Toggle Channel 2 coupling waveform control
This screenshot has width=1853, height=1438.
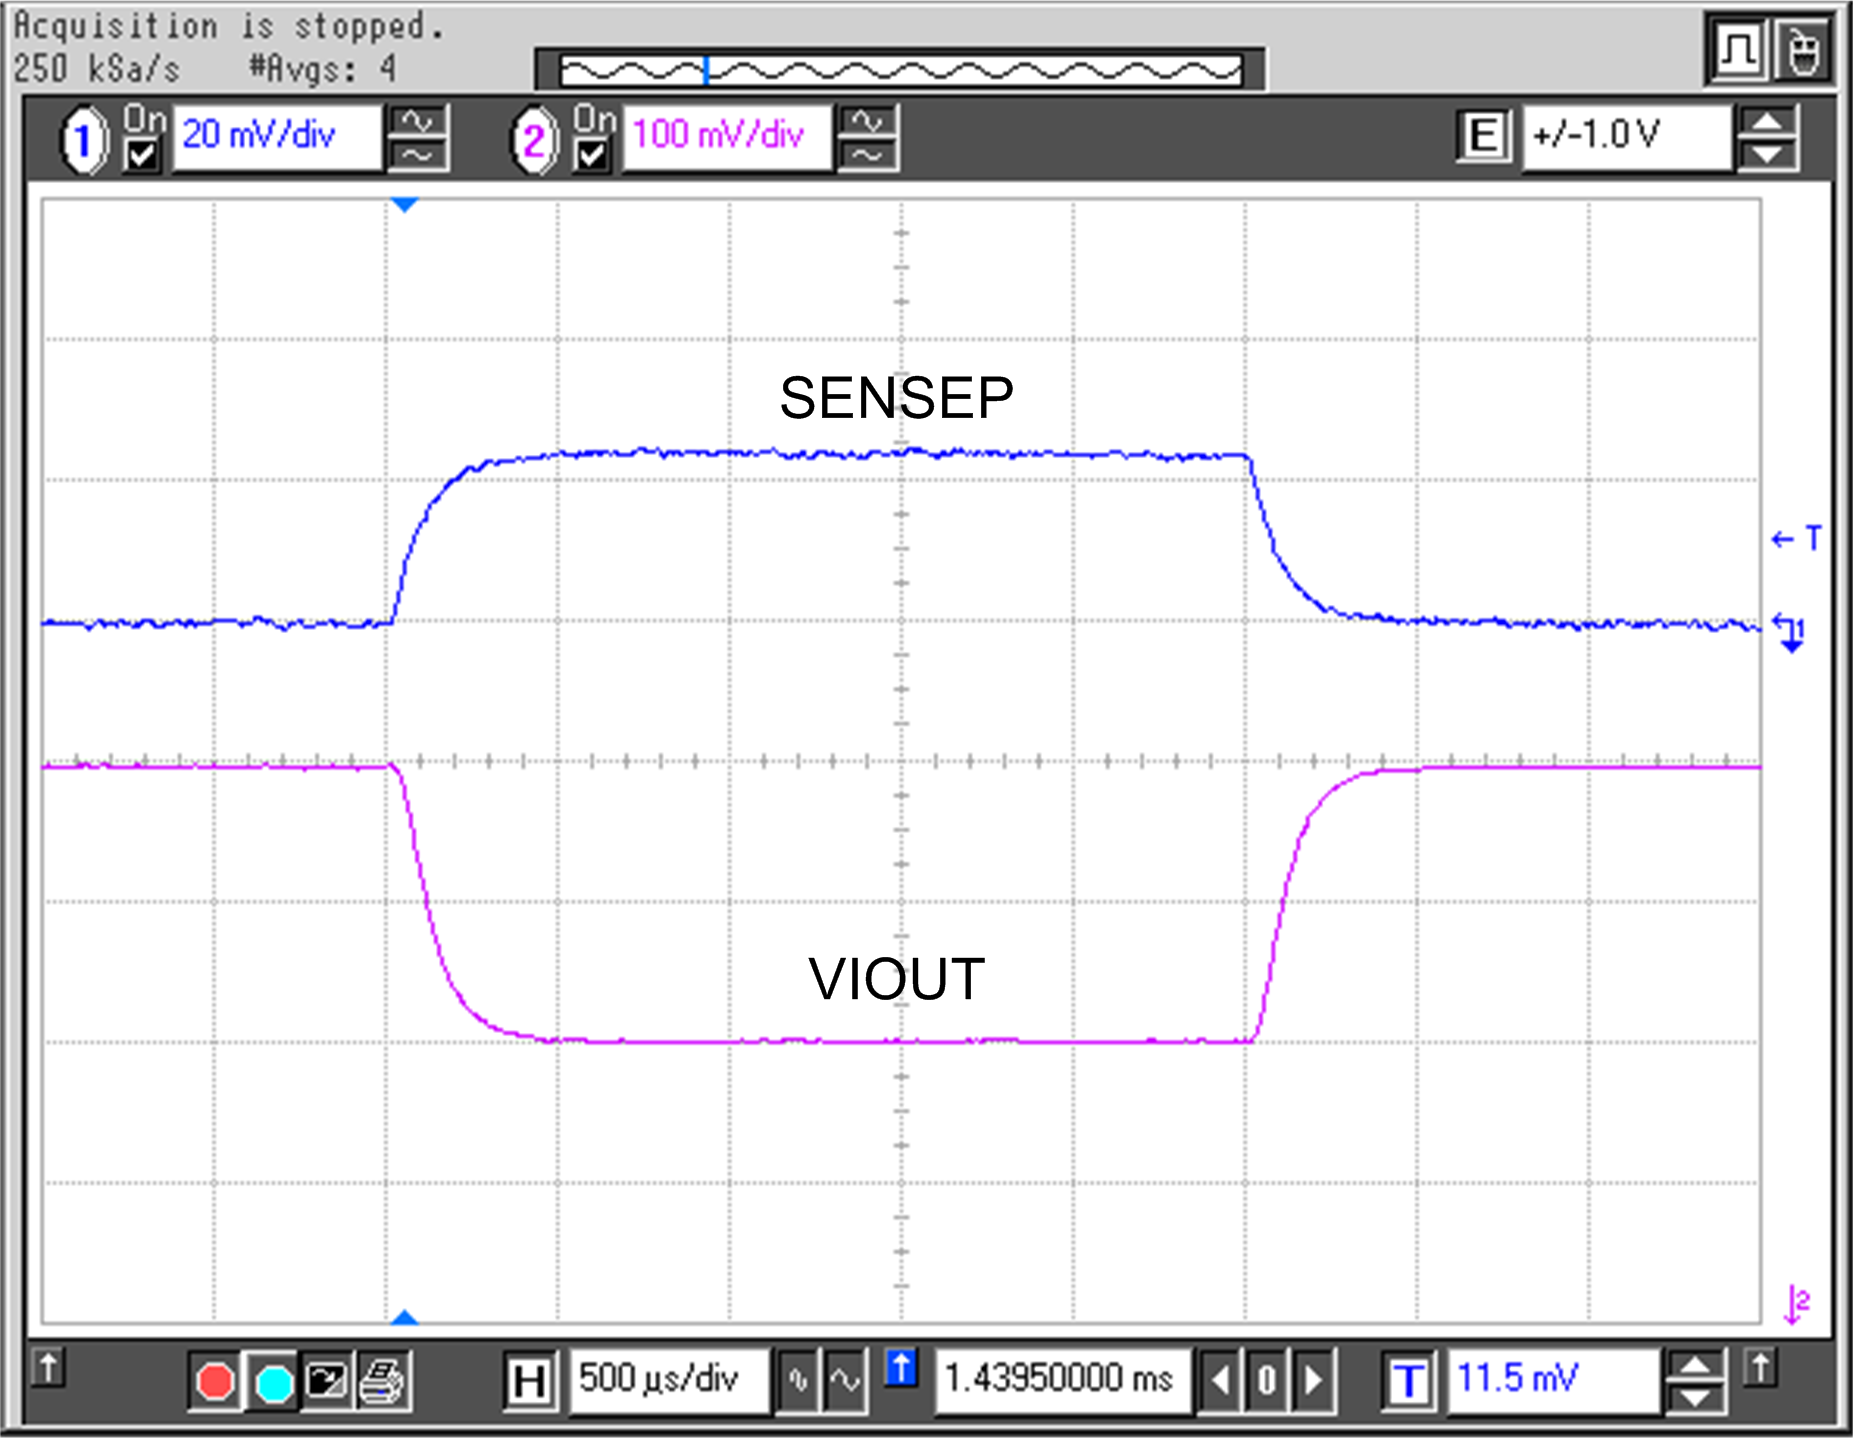(x=868, y=137)
